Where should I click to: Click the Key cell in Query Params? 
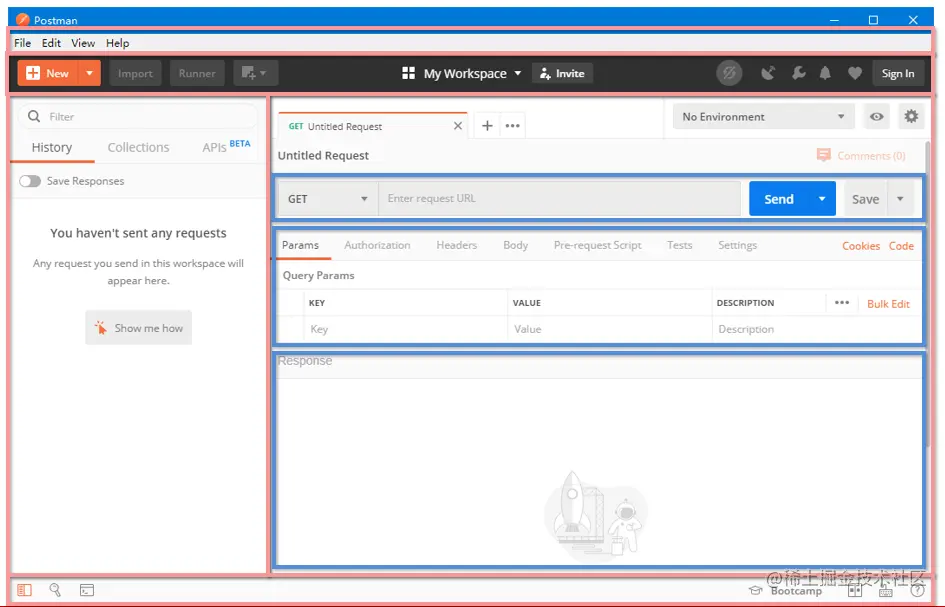tap(406, 329)
